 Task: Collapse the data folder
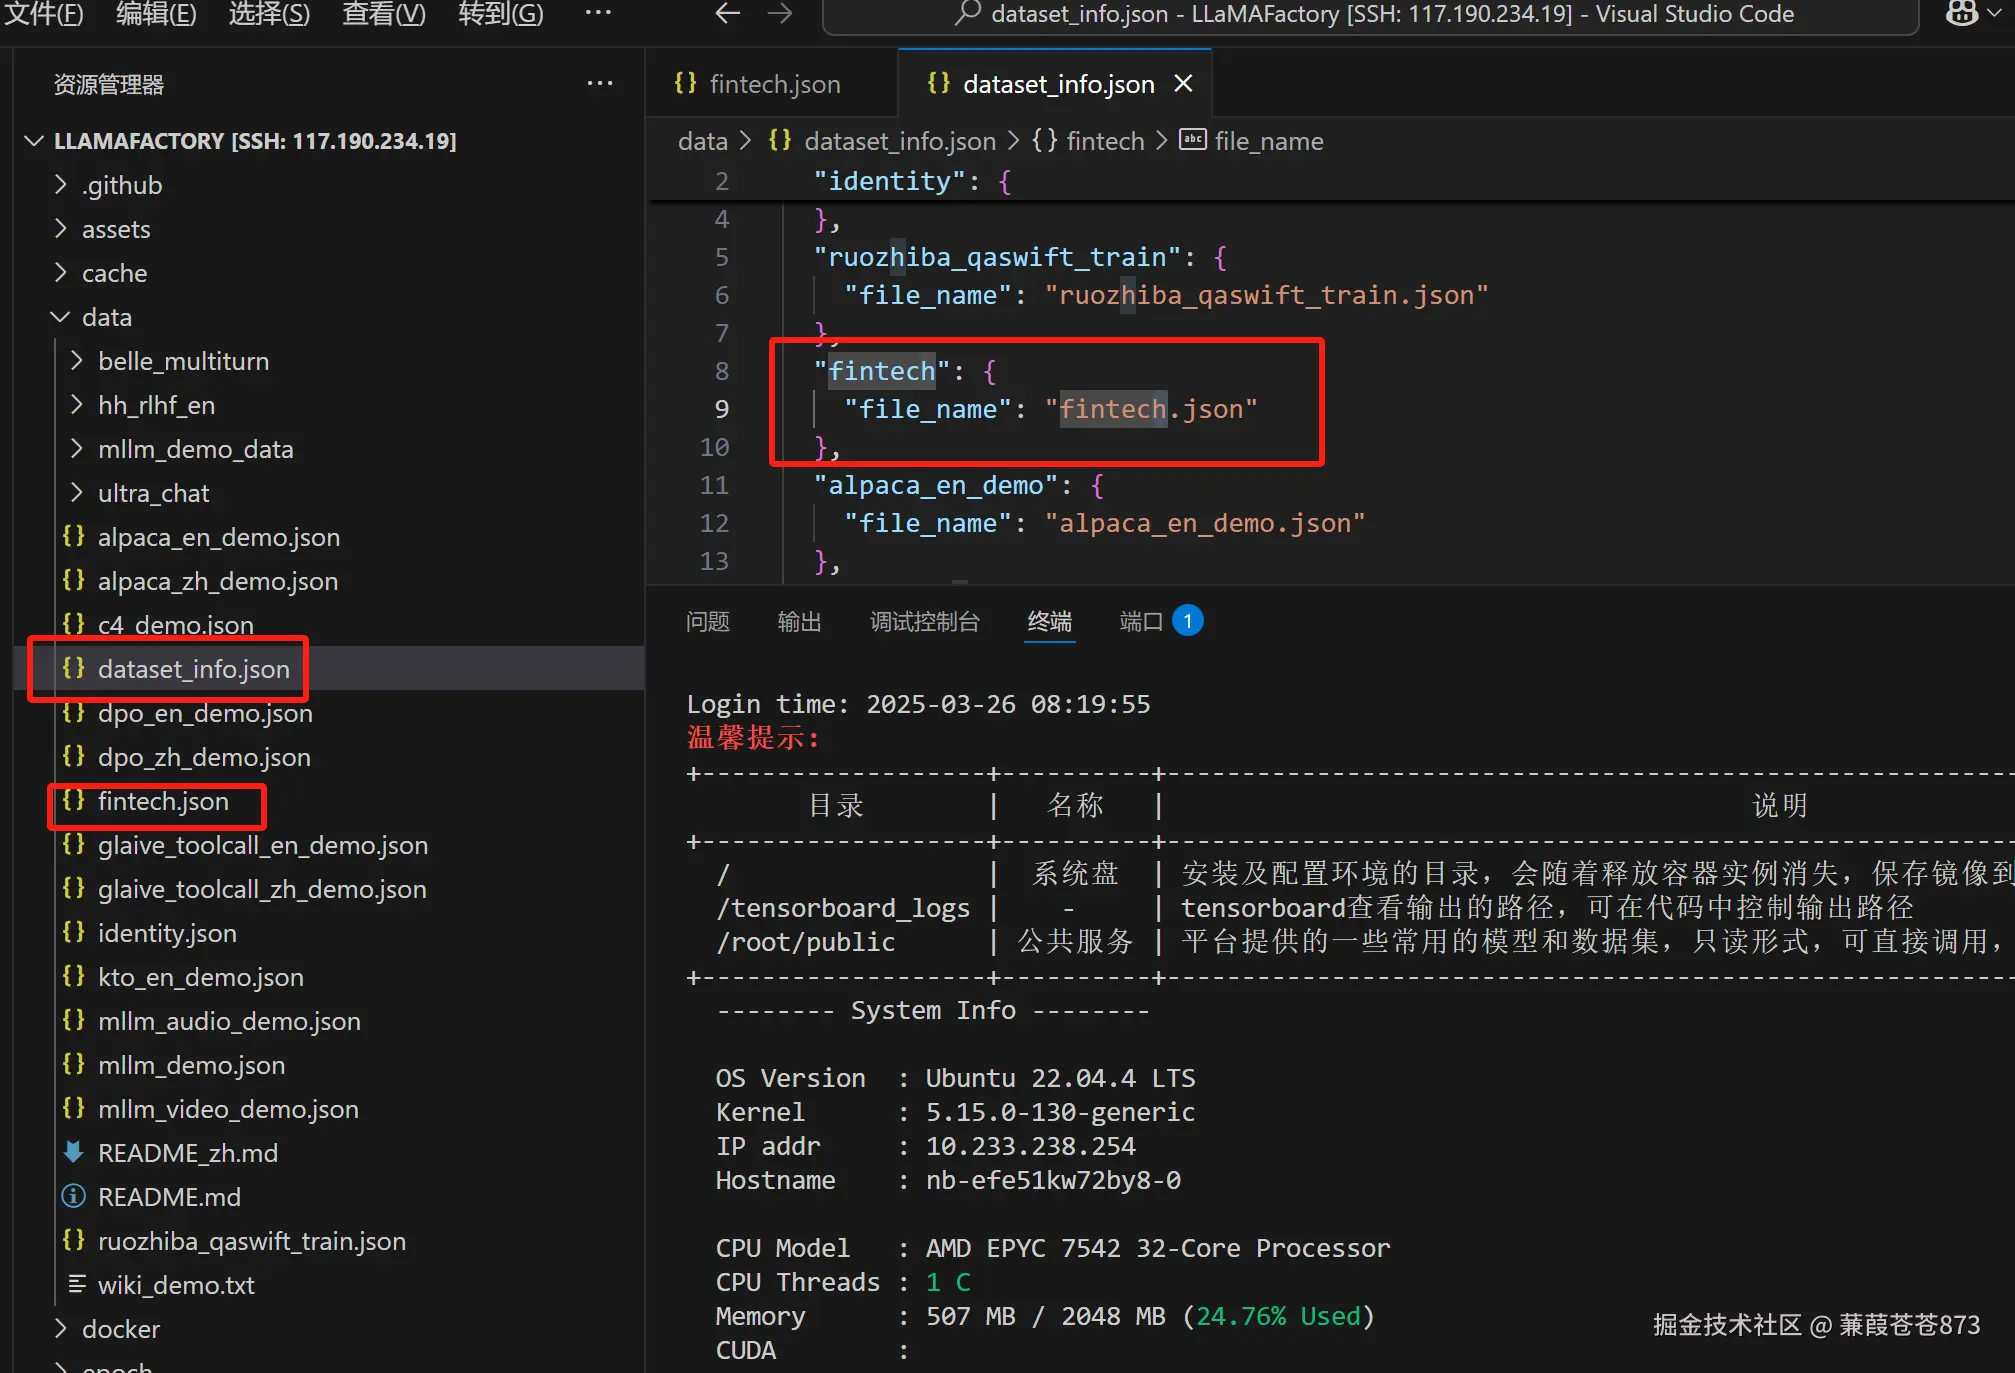(60, 317)
